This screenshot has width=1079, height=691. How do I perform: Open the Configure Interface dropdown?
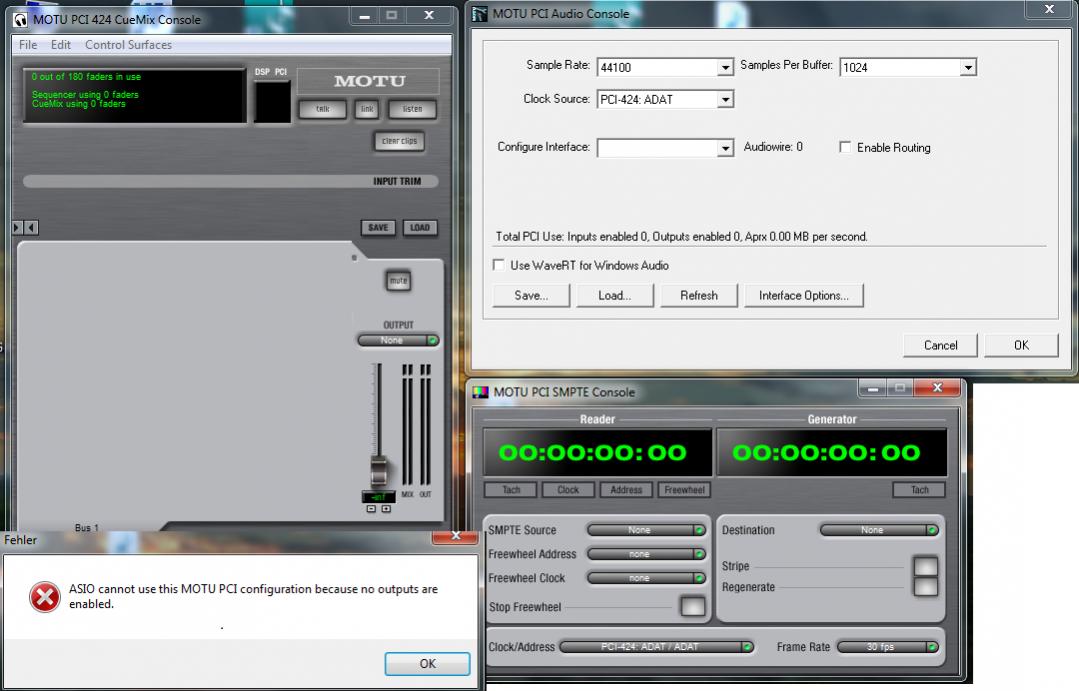coord(725,148)
